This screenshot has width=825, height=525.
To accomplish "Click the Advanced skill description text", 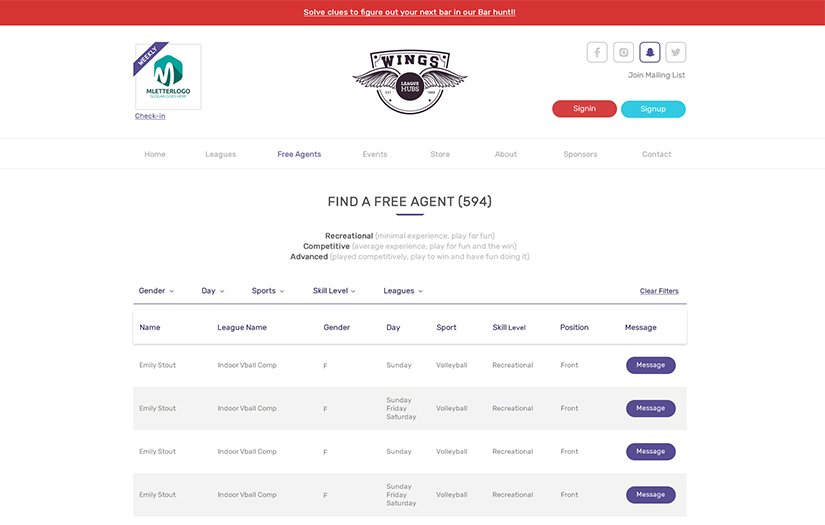I will point(409,257).
